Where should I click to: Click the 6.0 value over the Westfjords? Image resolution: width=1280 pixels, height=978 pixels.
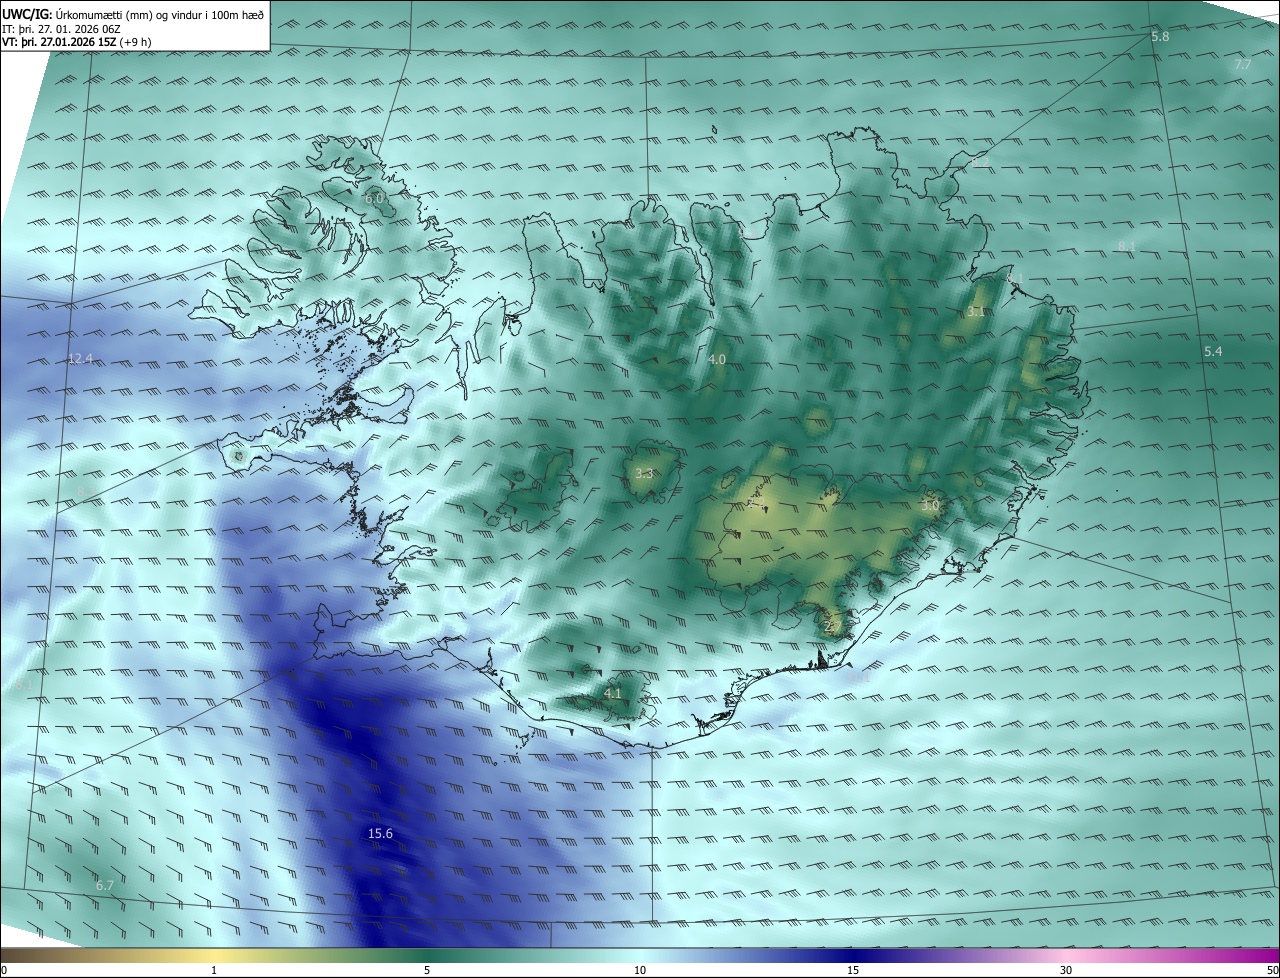coord(374,199)
